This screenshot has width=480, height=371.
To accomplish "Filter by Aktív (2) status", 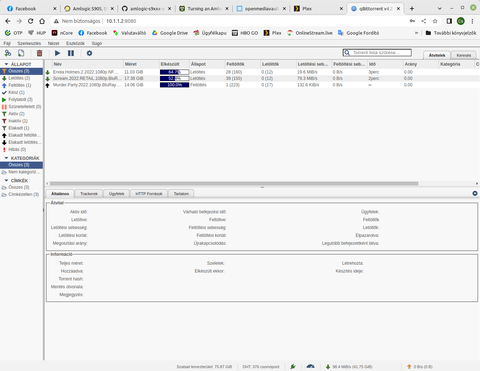I will 21,114.
